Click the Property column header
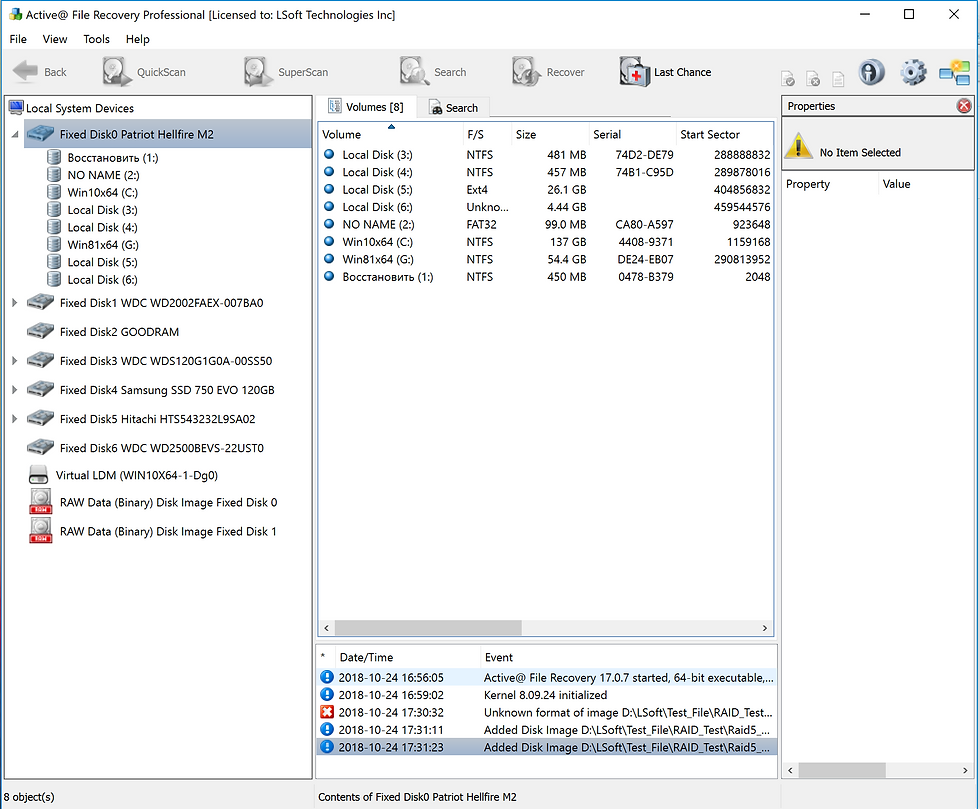This screenshot has width=980, height=809. (x=829, y=184)
